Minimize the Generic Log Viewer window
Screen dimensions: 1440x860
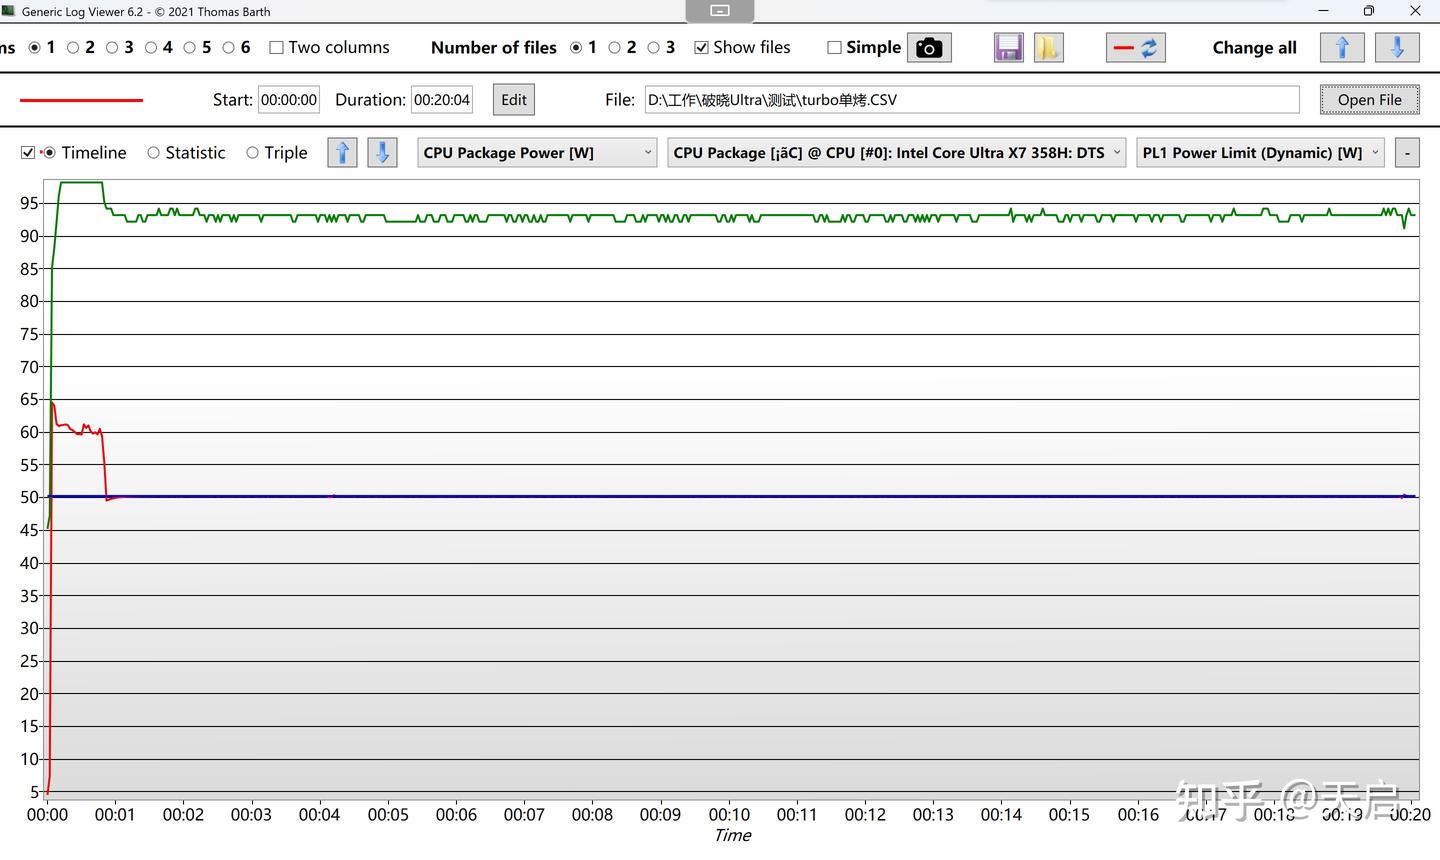tap(1323, 11)
